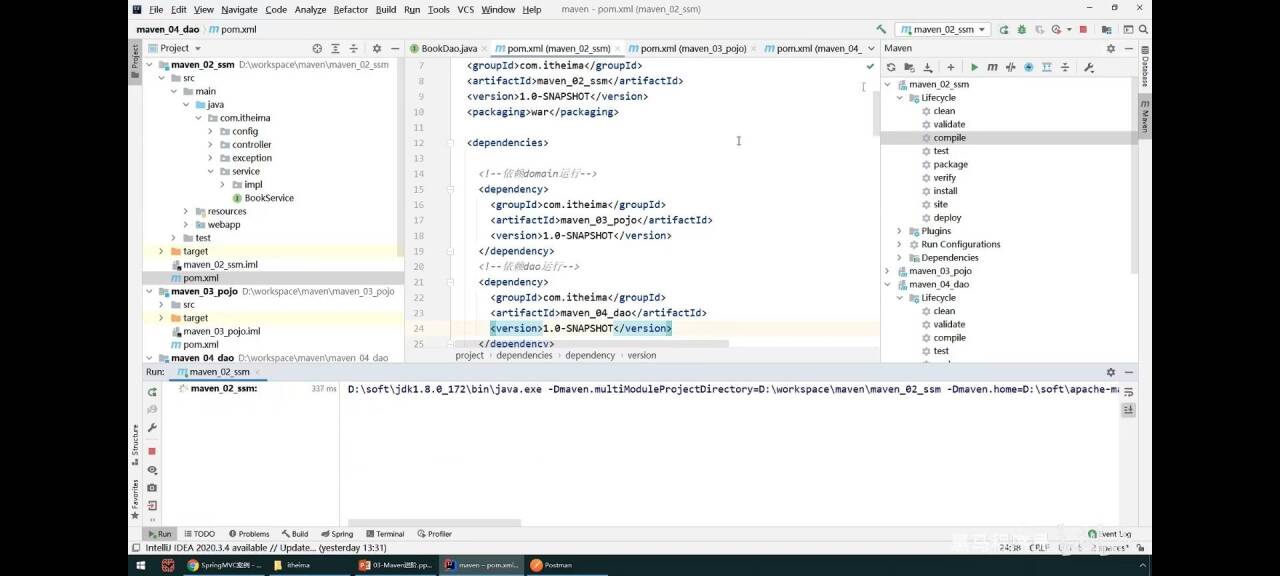Expand maven_03_pojo in Maven panel
This screenshot has height=576, width=1280.
click(x=887, y=271)
